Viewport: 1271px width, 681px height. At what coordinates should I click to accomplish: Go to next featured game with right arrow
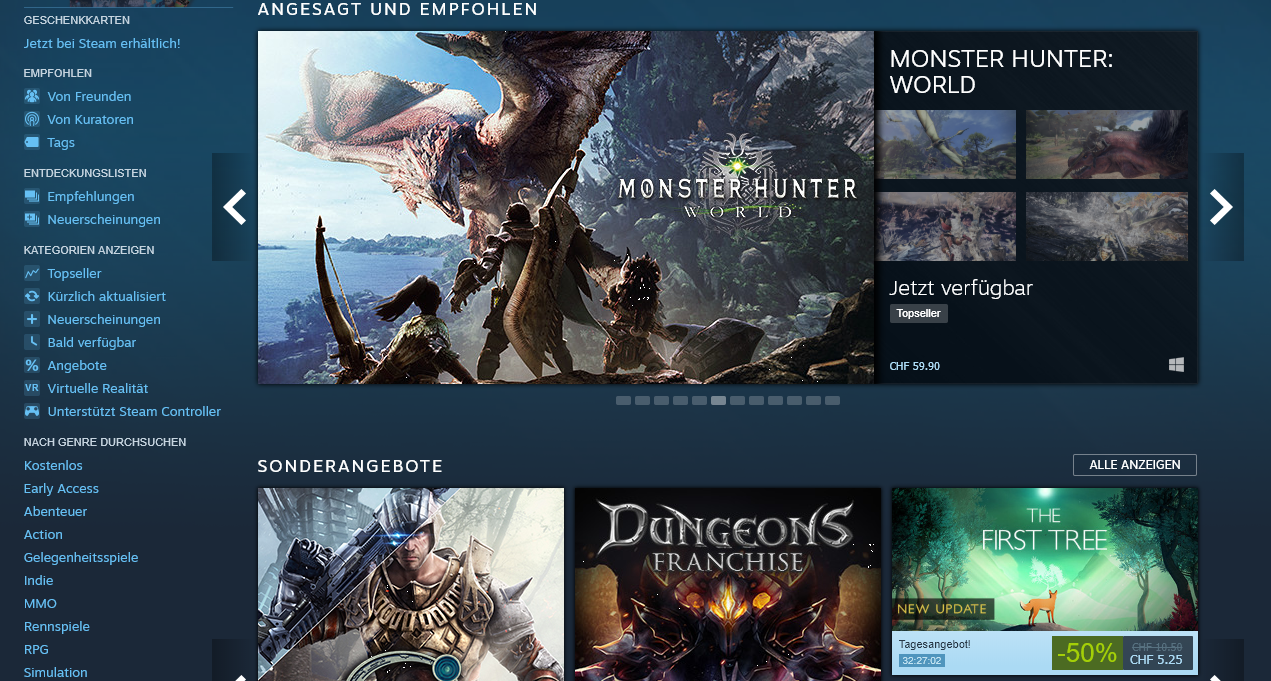1221,207
